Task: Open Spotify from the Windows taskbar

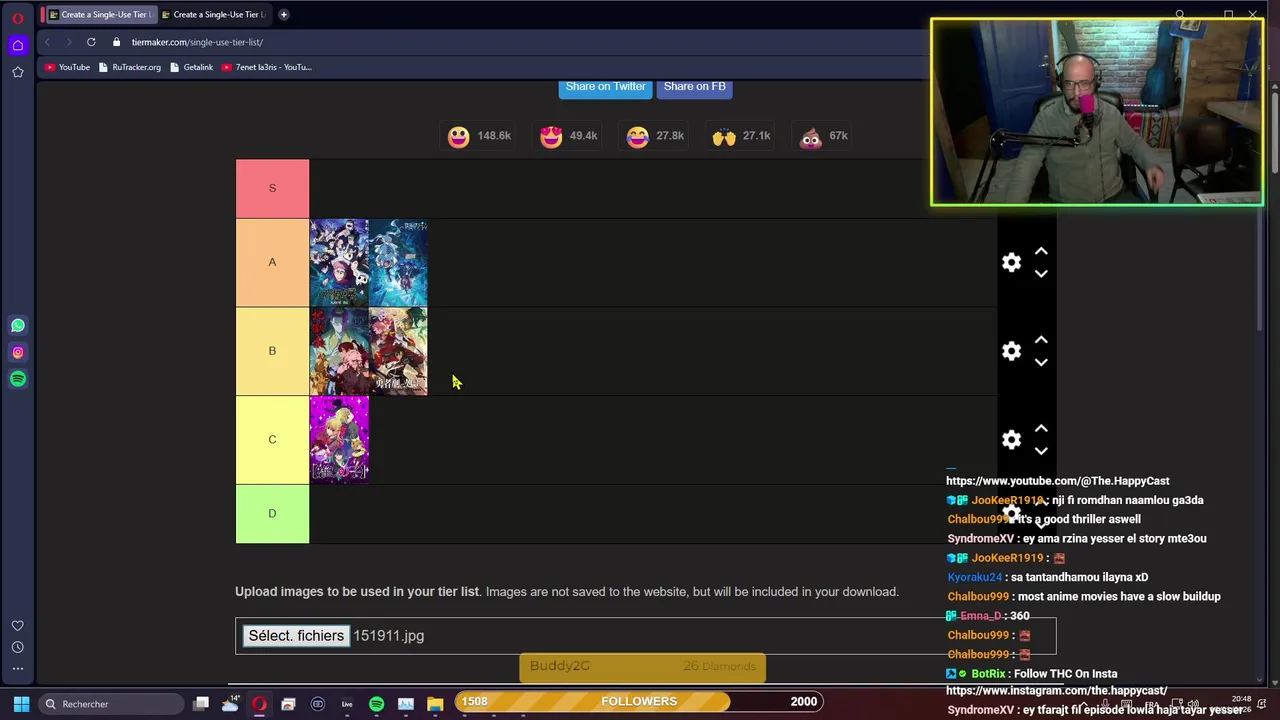Action: 376,704
